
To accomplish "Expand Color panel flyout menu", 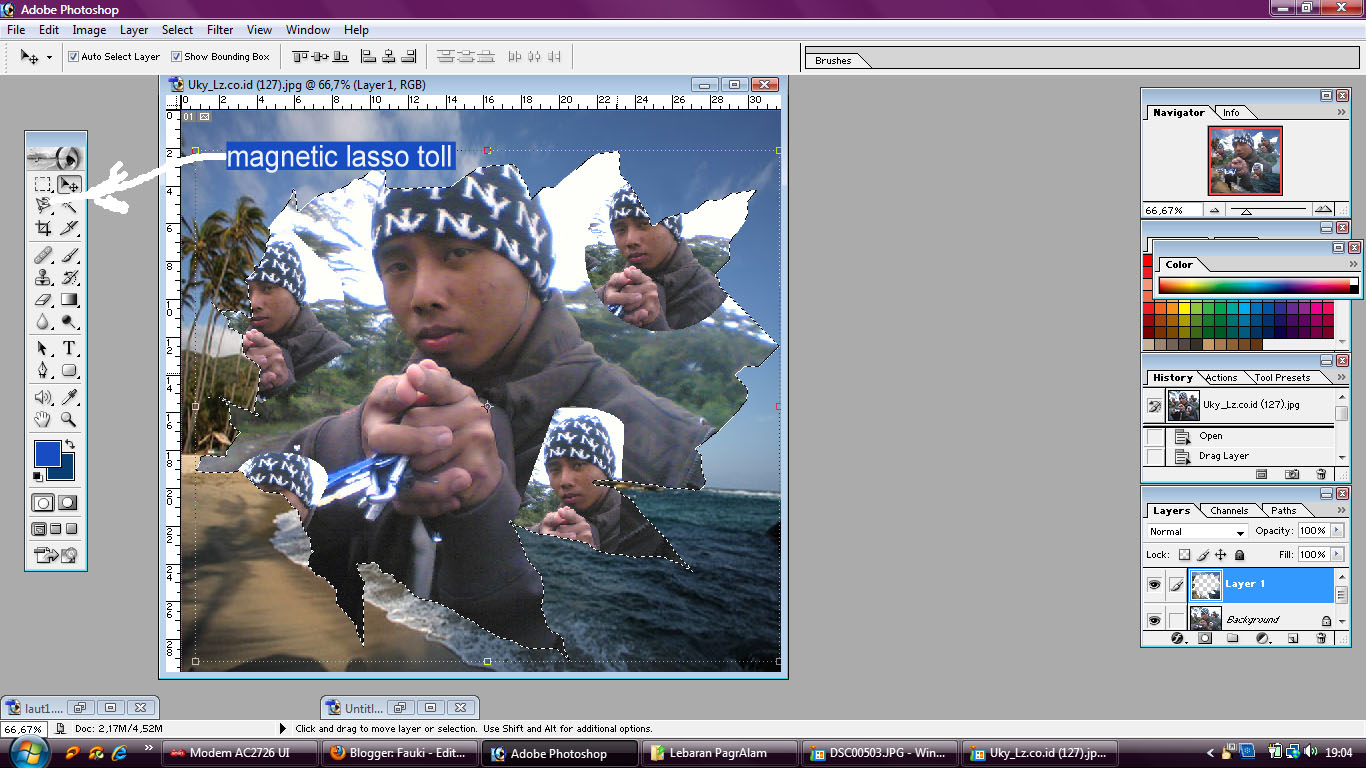I will coord(1353,264).
